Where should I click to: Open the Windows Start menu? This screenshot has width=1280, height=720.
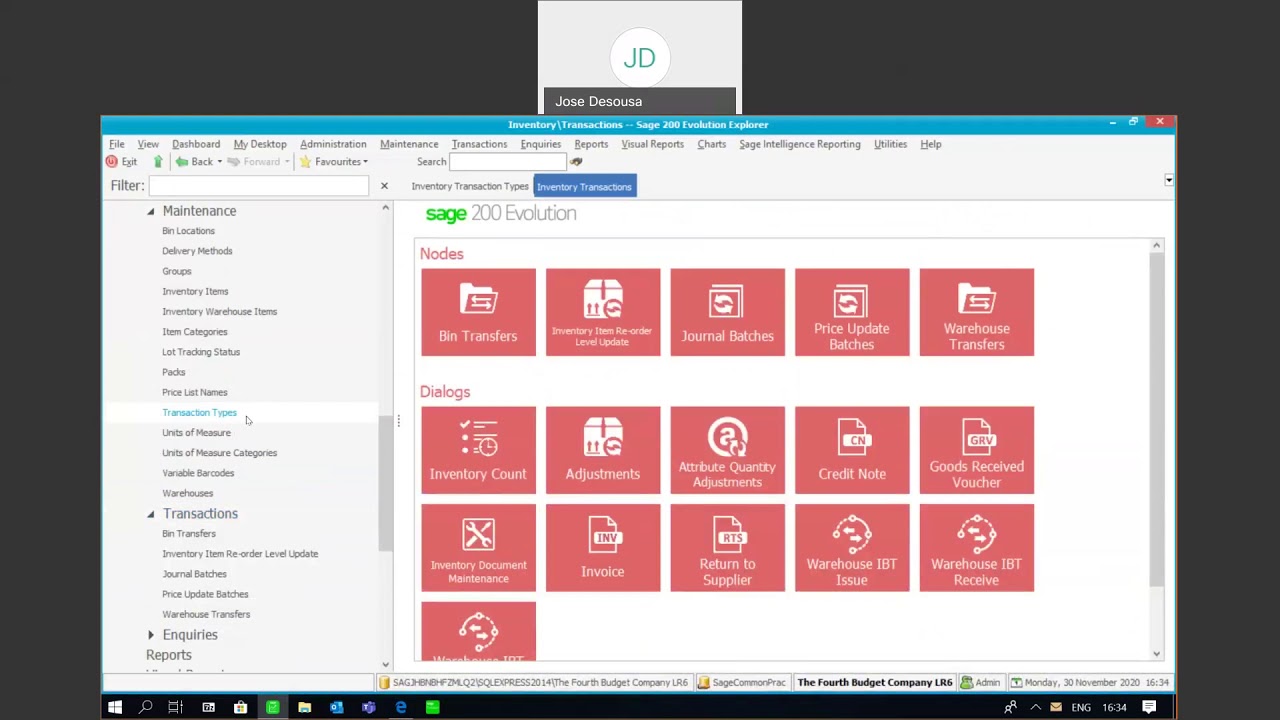pyautogui.click(x=115, y=708)
